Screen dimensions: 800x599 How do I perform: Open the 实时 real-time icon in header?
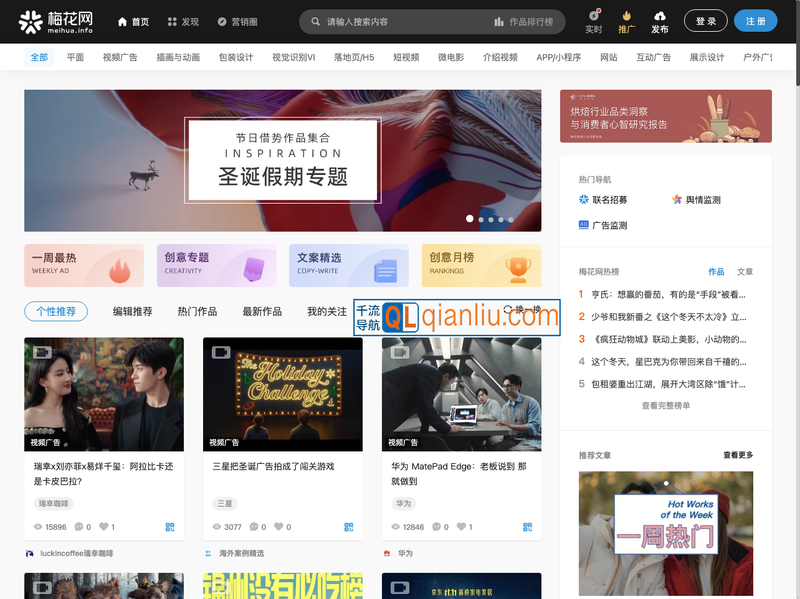pyautogui.click(x=593, y=16)
